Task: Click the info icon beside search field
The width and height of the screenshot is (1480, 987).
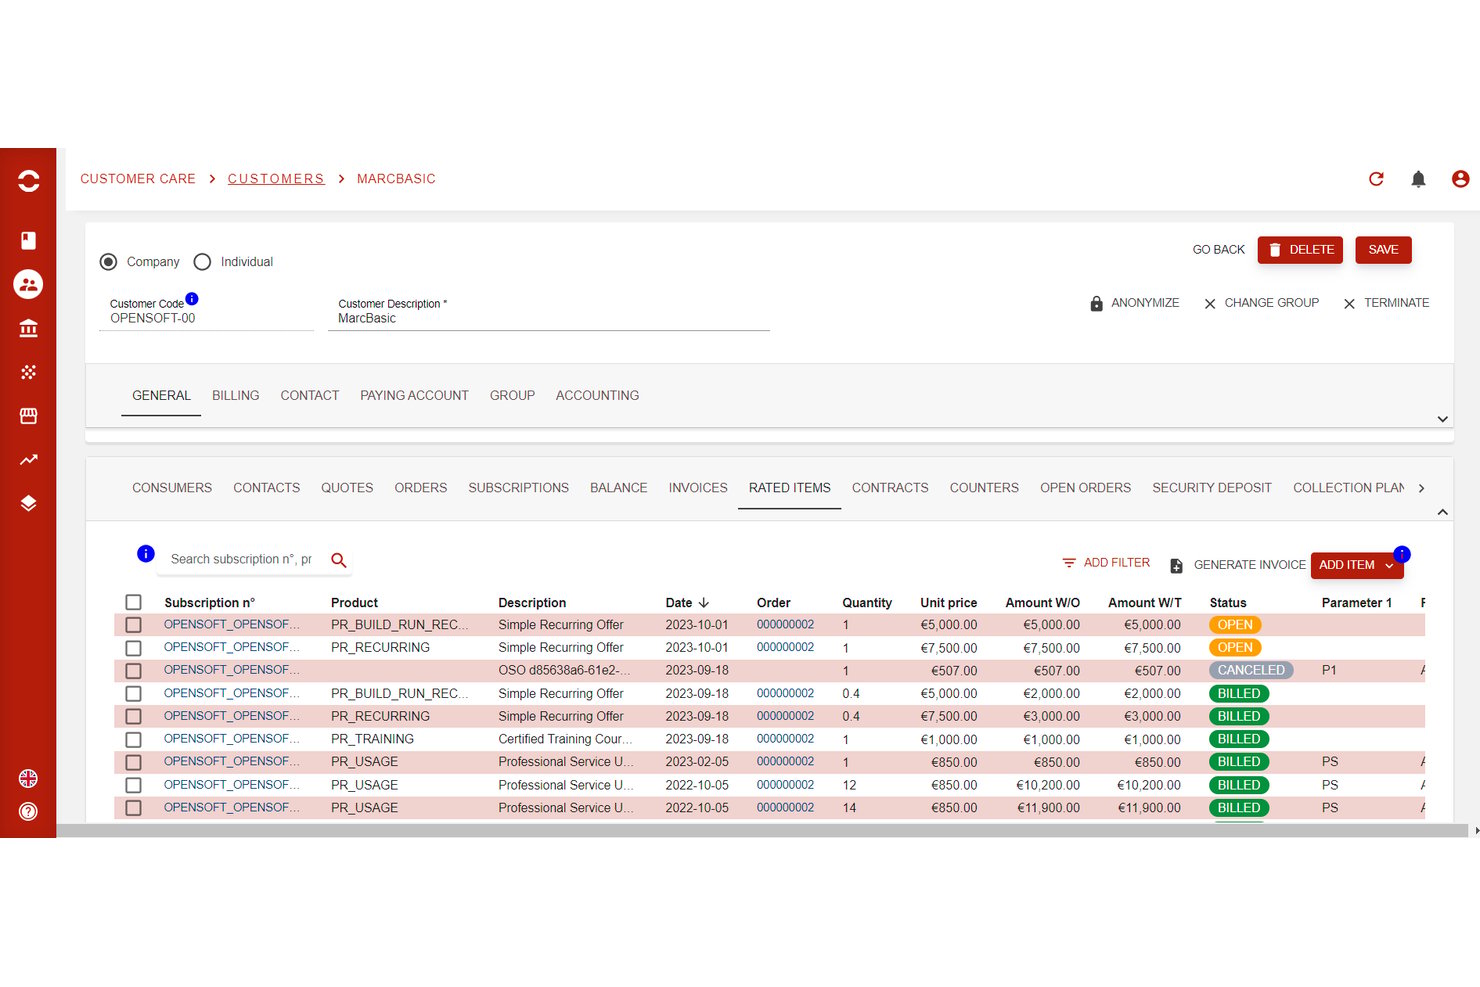Action: [145, 554]
